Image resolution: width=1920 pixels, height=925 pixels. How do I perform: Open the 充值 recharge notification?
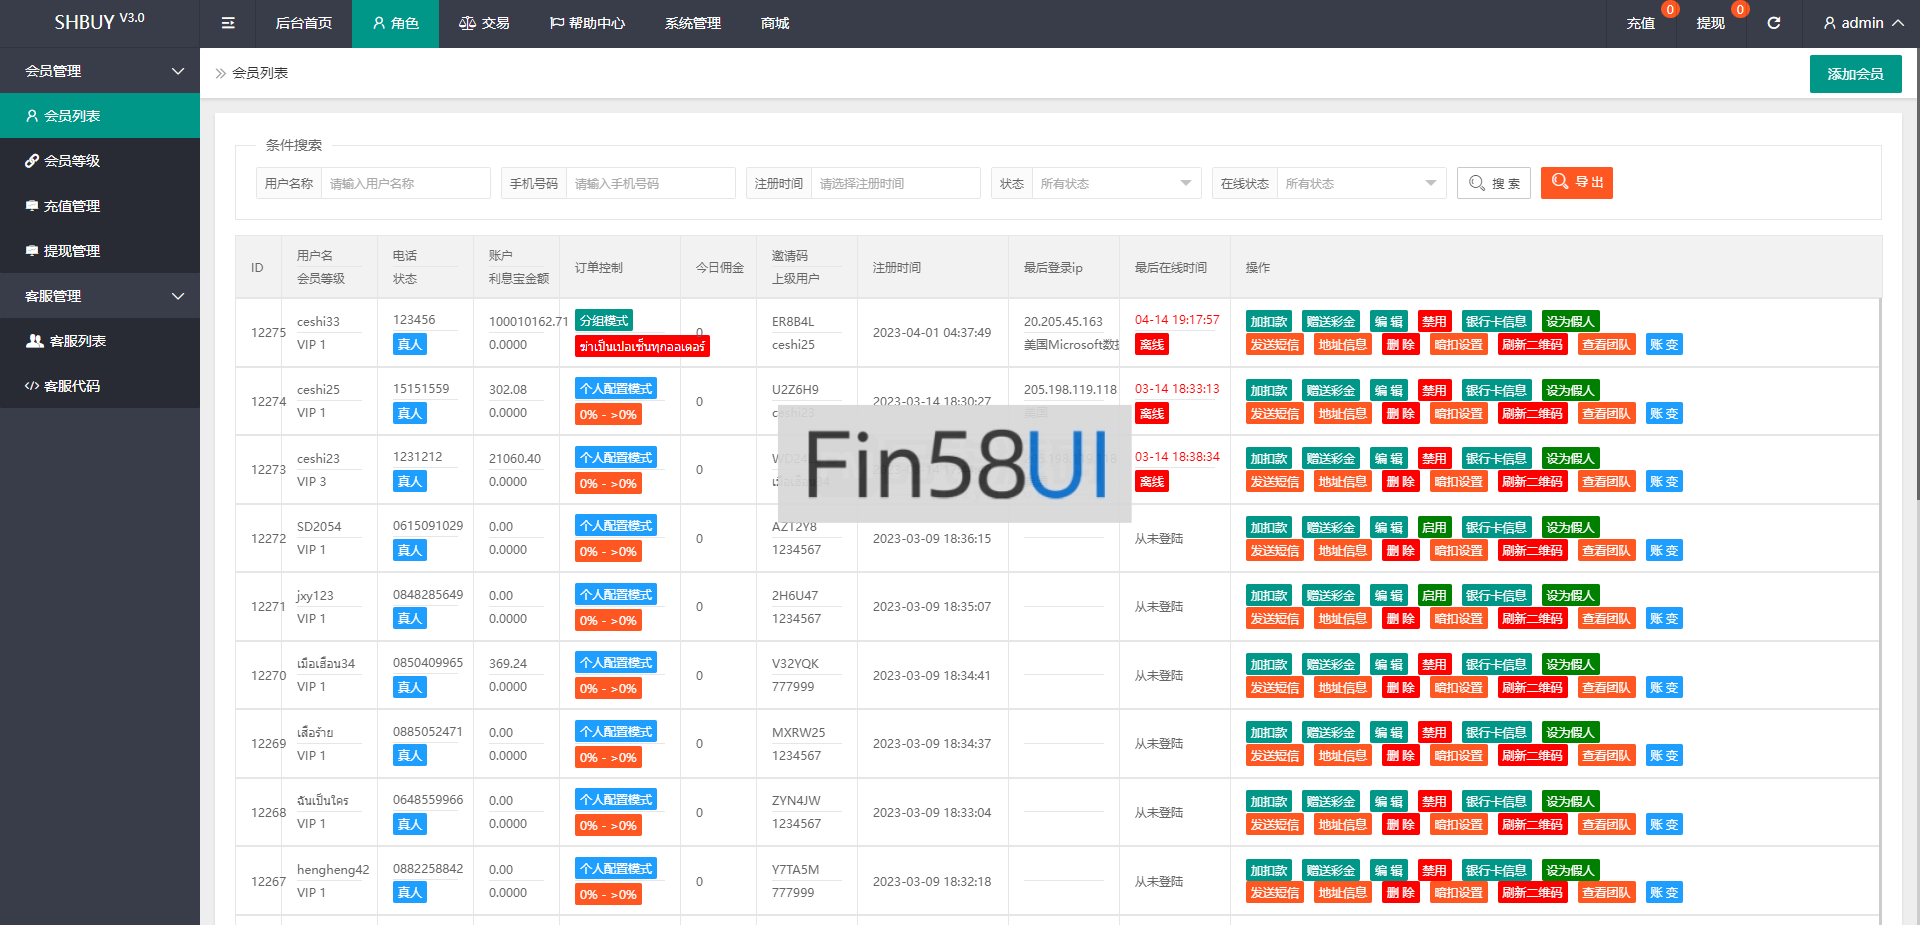tap(1640, 23)
